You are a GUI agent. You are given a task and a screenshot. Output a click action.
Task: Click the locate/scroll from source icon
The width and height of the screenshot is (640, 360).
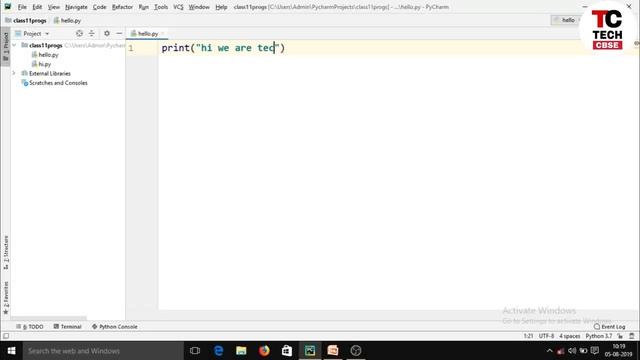[x=79, y=33]
